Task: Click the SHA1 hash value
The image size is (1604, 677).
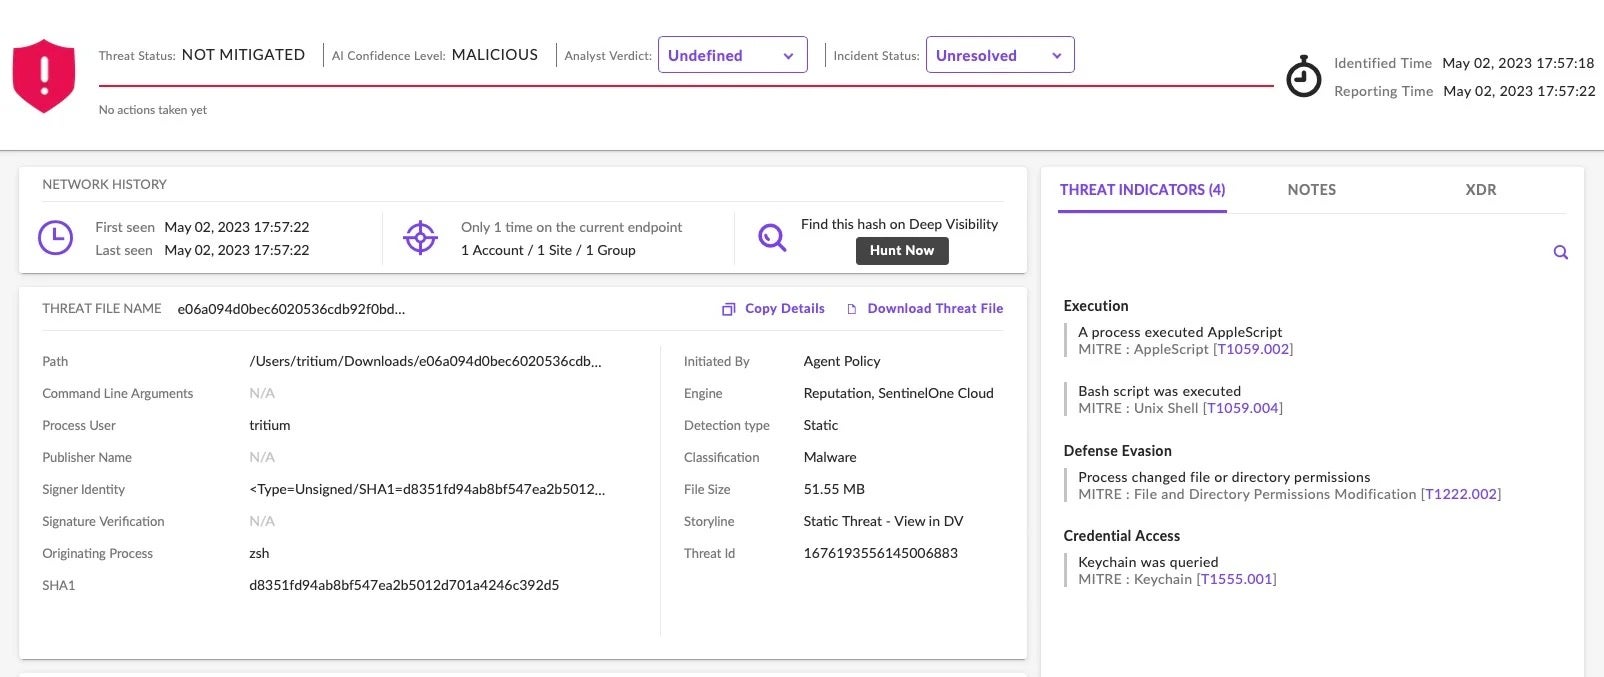Action: [404, 585]
